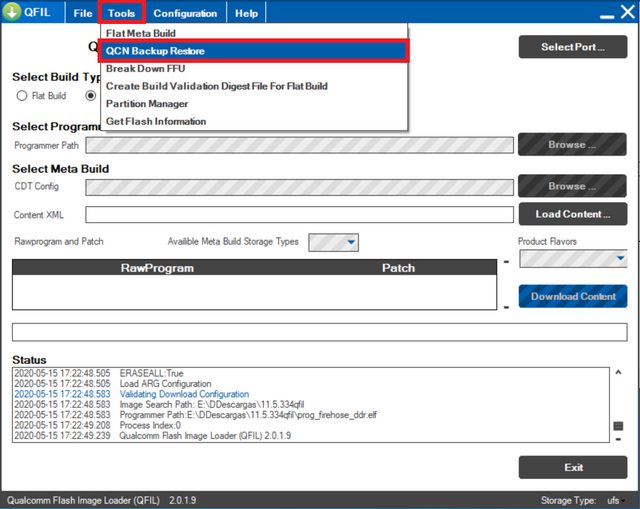Click the status log scroll up arrow

[618, 372]
